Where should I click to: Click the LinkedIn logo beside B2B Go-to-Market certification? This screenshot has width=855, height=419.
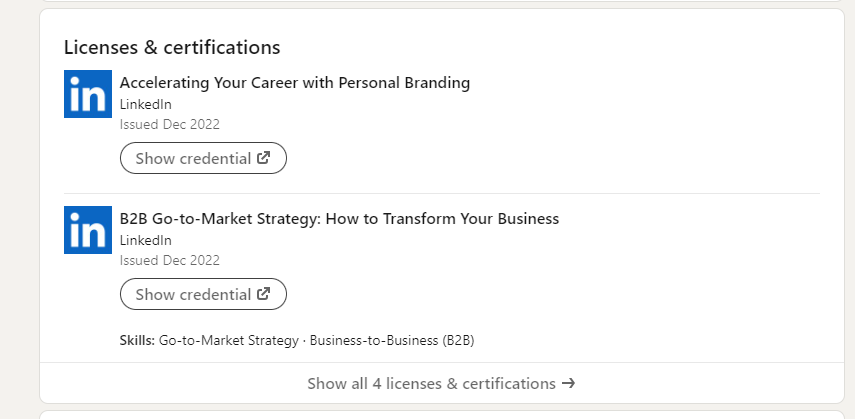tap(88, 230)
